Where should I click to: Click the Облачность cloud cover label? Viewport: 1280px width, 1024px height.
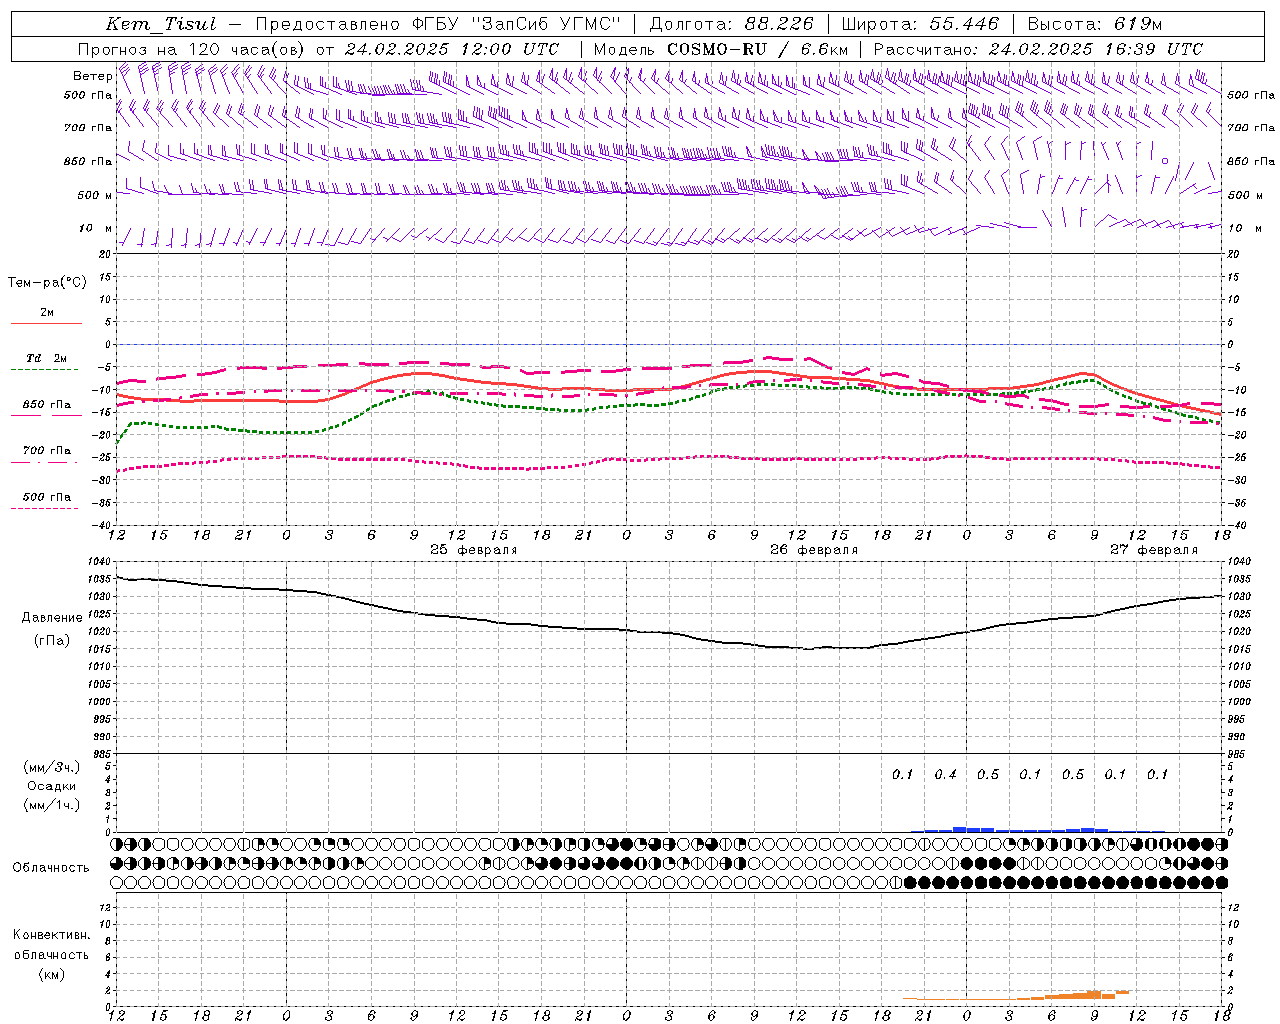coord(51,868)
